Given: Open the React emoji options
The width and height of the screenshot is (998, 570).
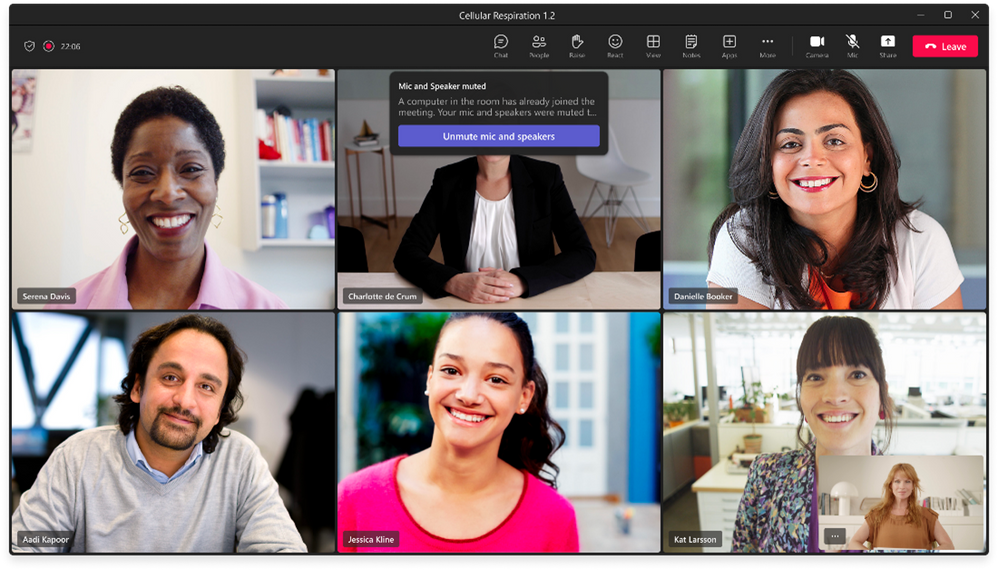Looking at the screenshot, I should [x=615, y=46].
